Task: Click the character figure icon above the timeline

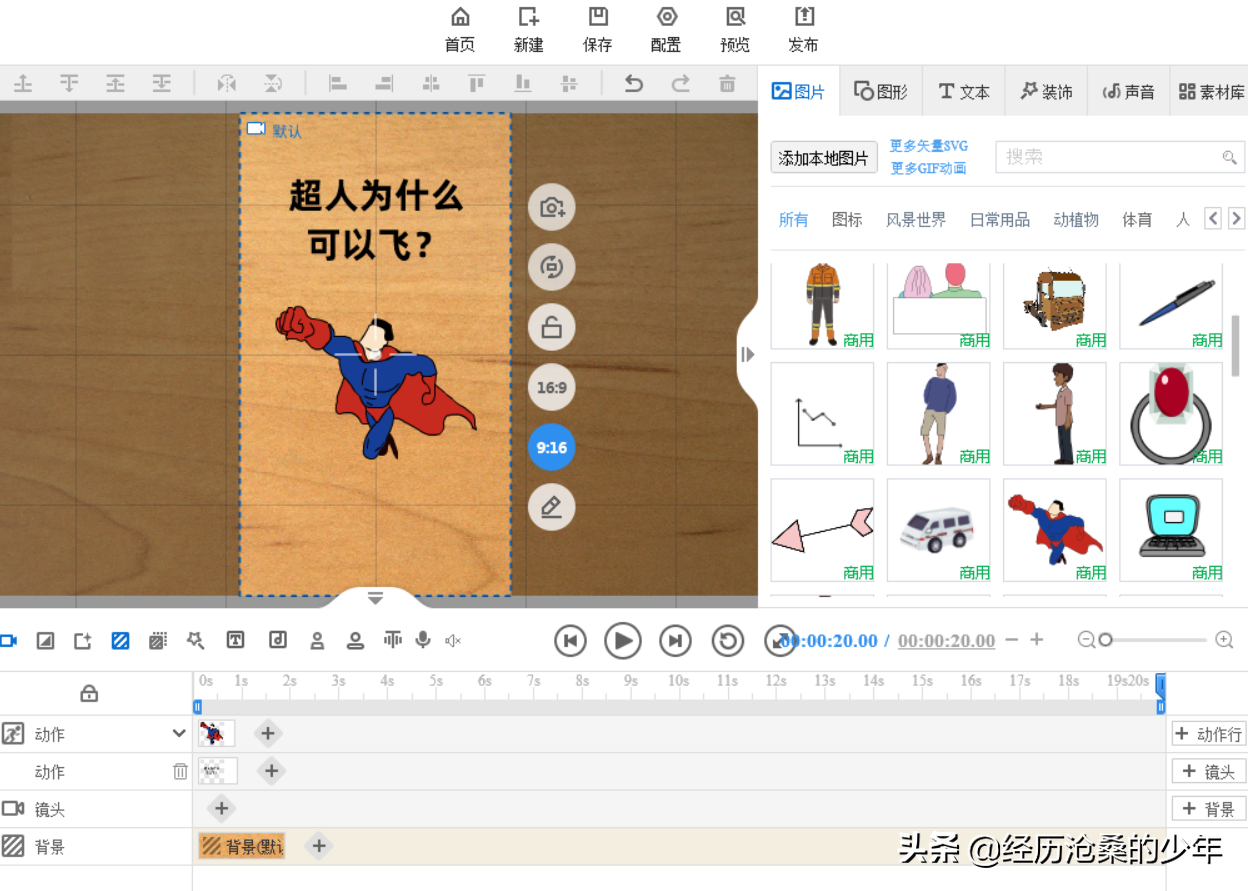Action: click(x=317, y=640)
